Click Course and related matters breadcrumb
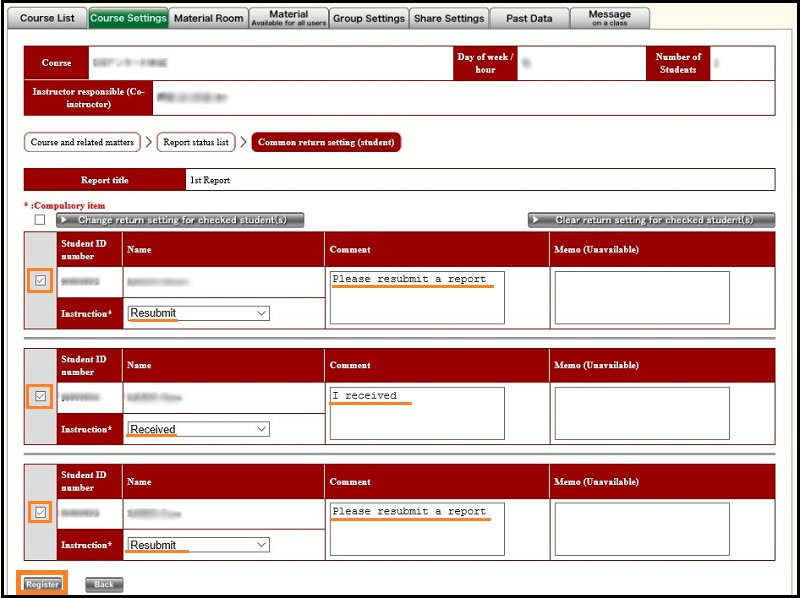Viewport: 800px width, 598px height. click(82, 143)
